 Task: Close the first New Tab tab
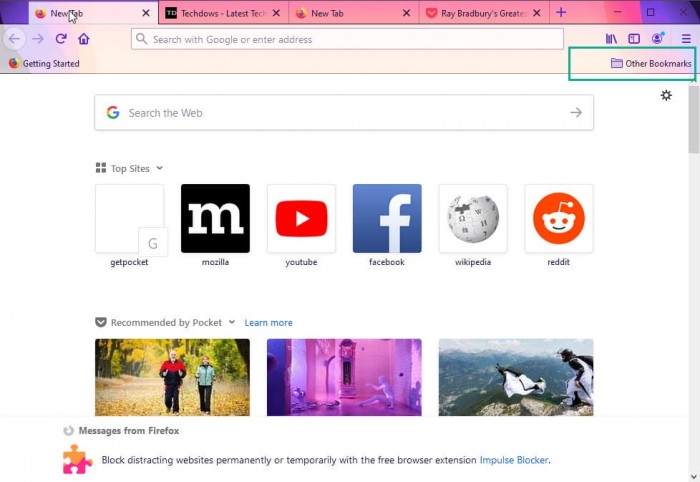tap(146, 13)
